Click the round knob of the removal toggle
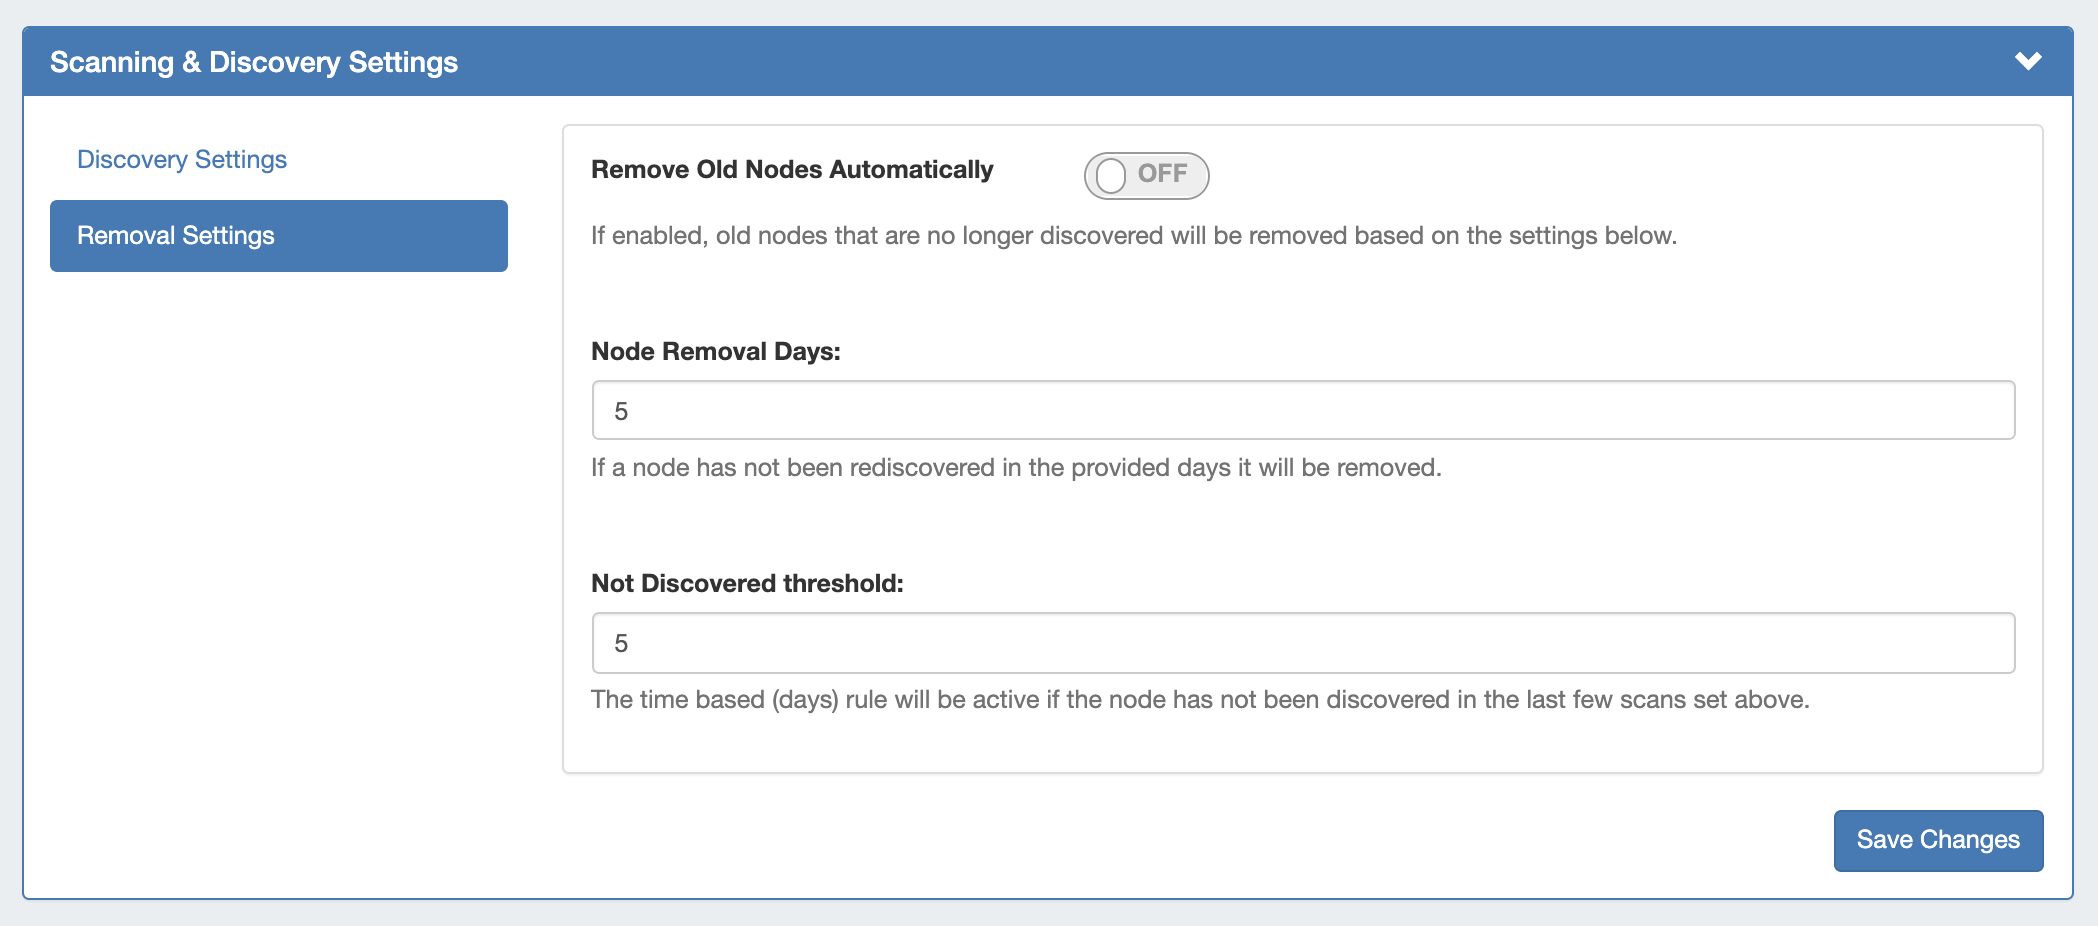 point(1111,176)
